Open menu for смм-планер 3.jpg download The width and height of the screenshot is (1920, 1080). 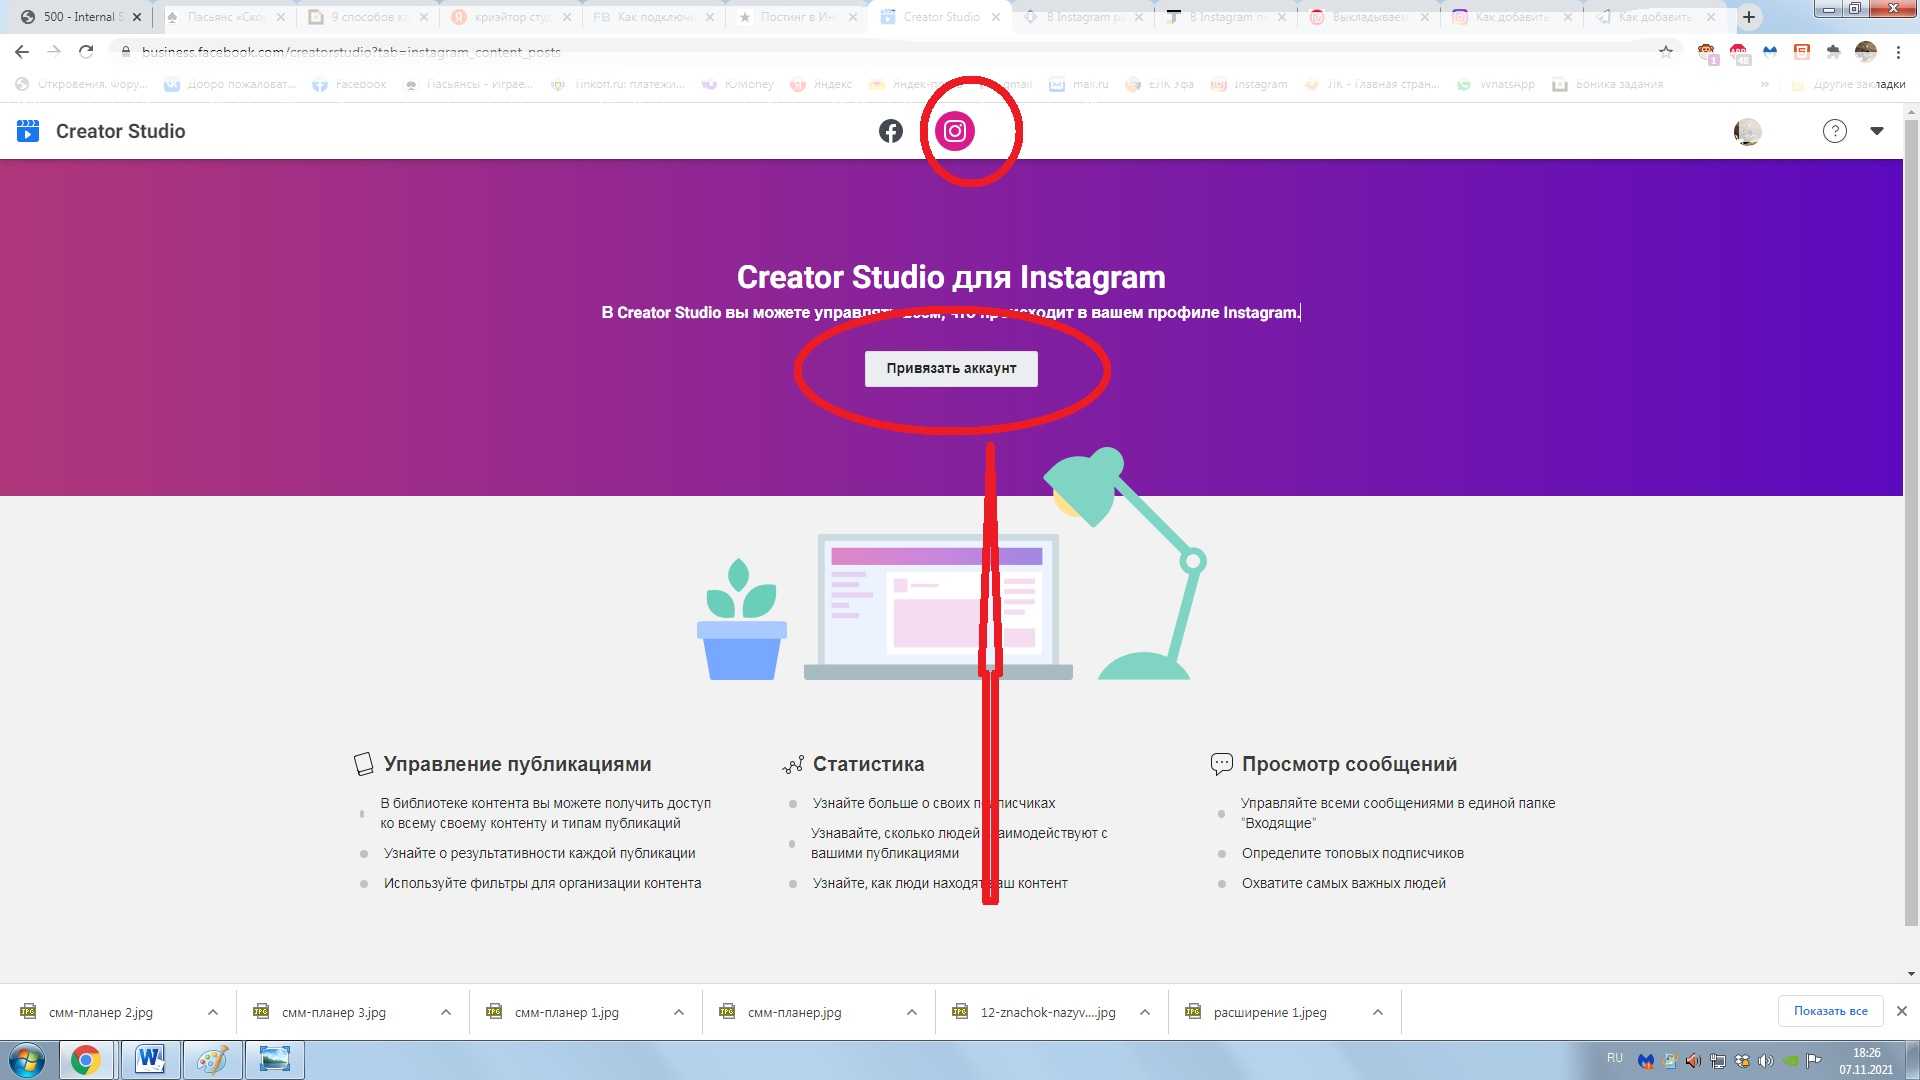pyautogui.click(x=445, y=1012)
